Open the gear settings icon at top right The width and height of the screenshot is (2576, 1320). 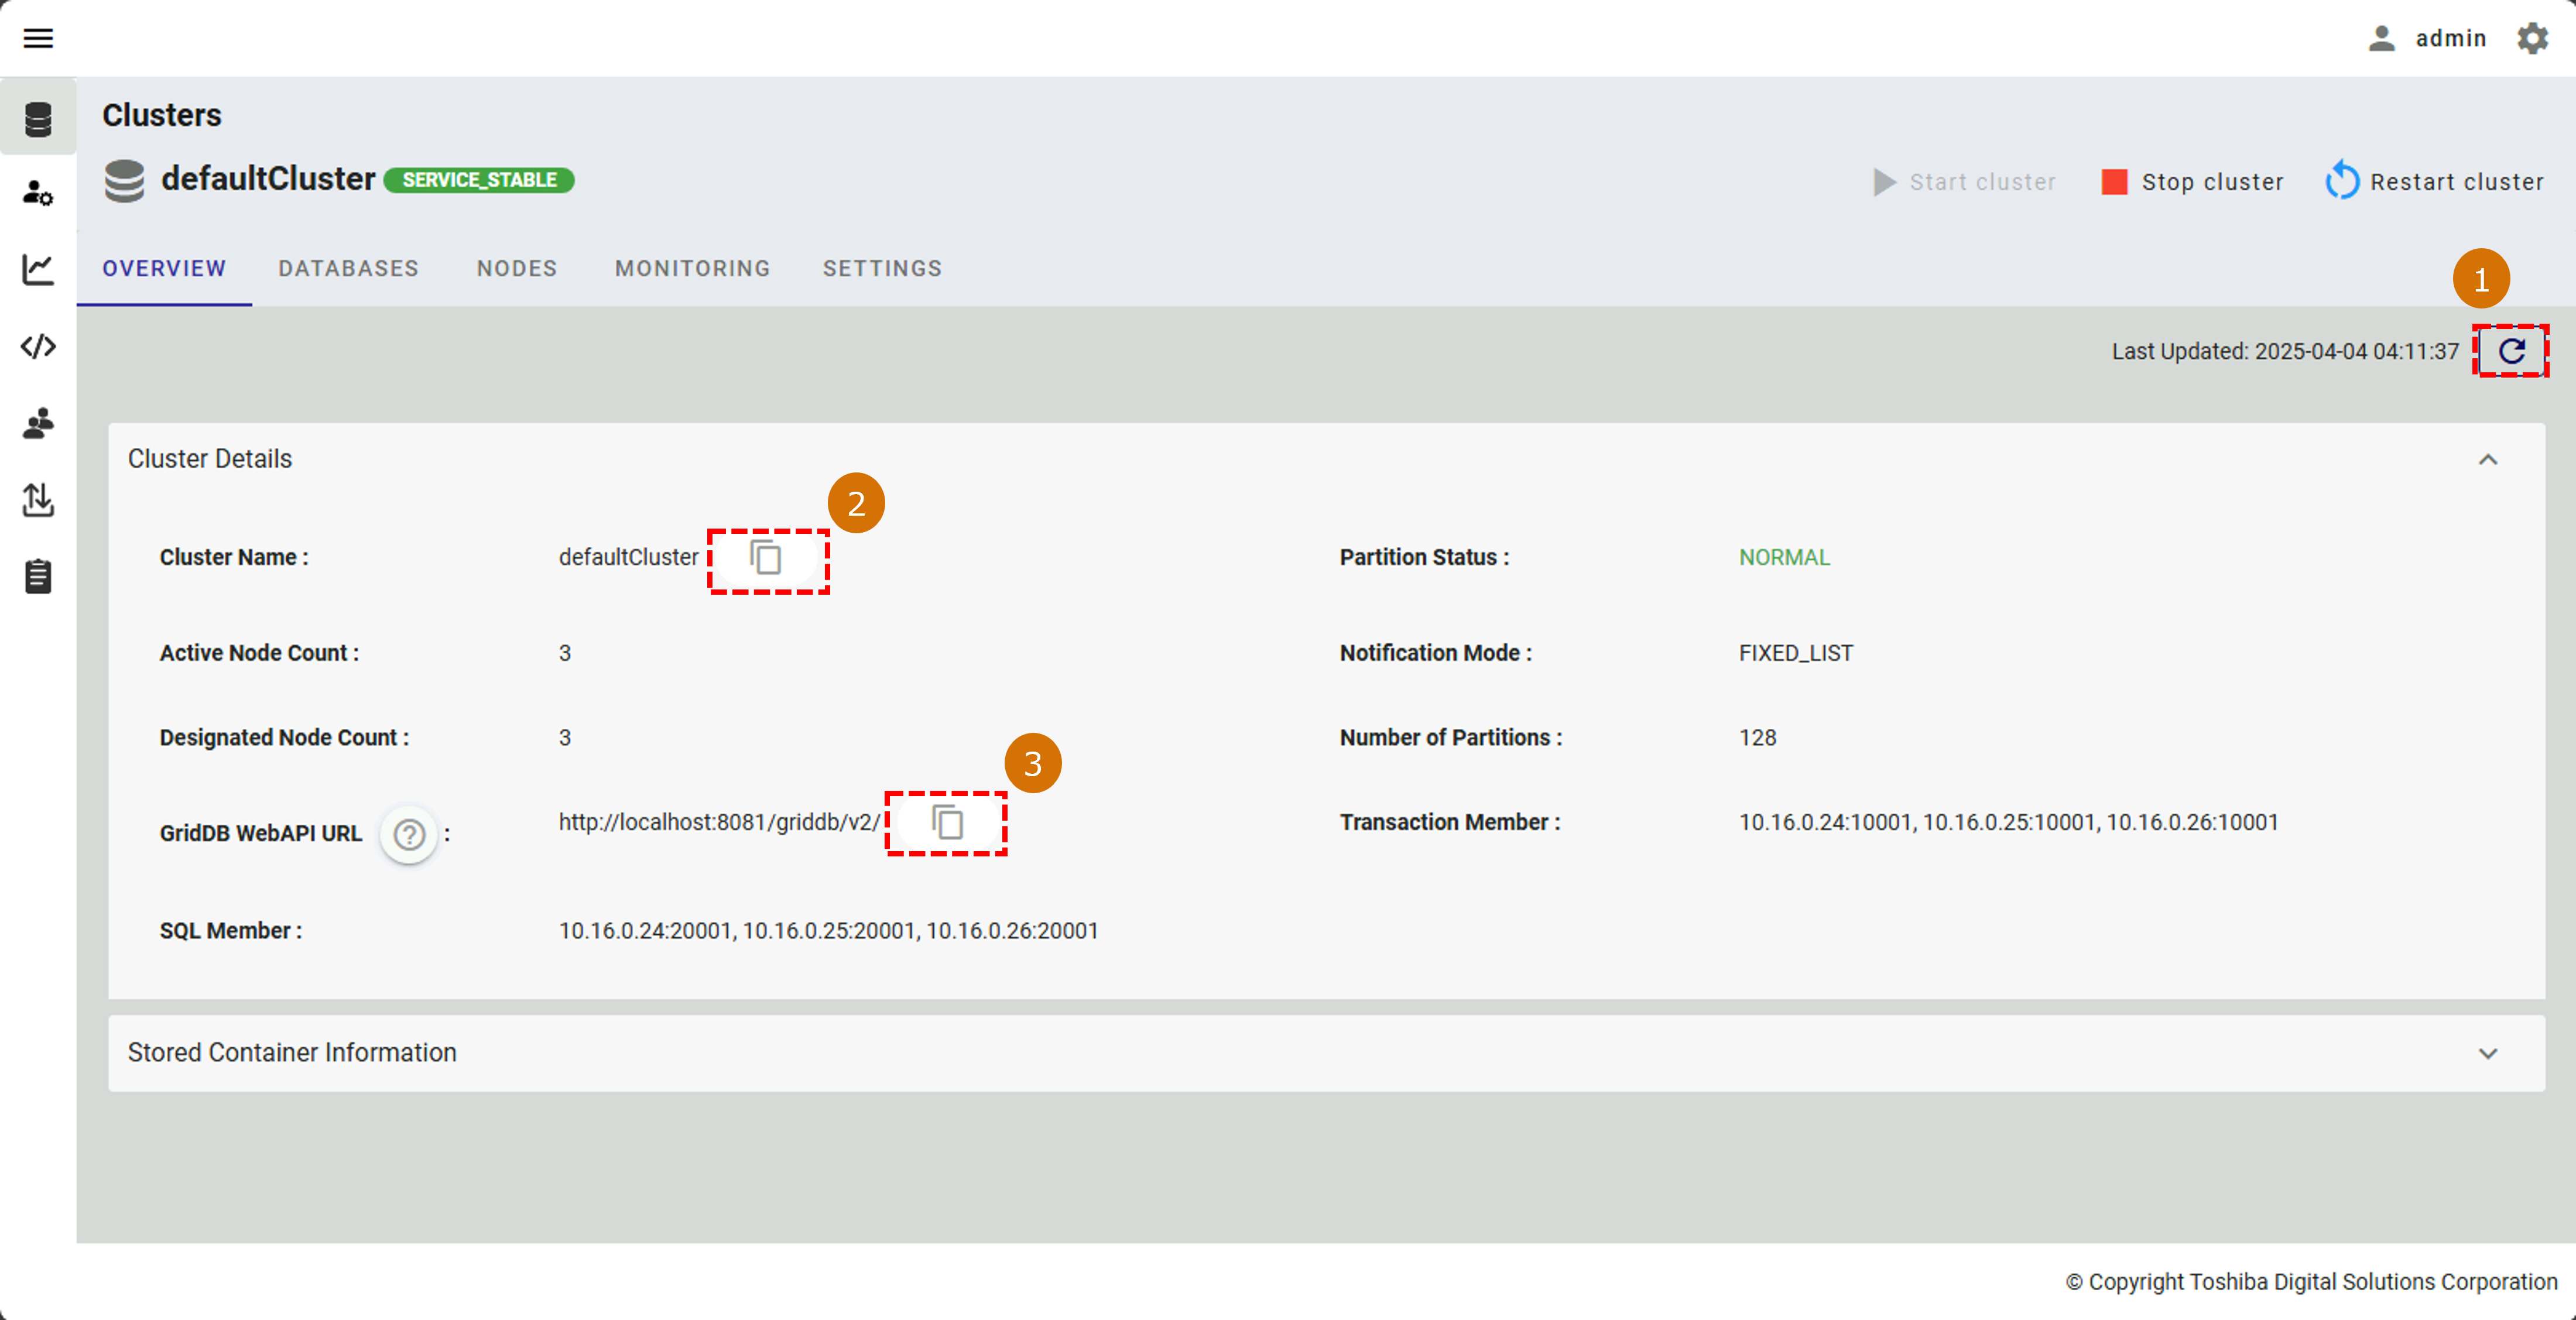(x=2533, y=38)
